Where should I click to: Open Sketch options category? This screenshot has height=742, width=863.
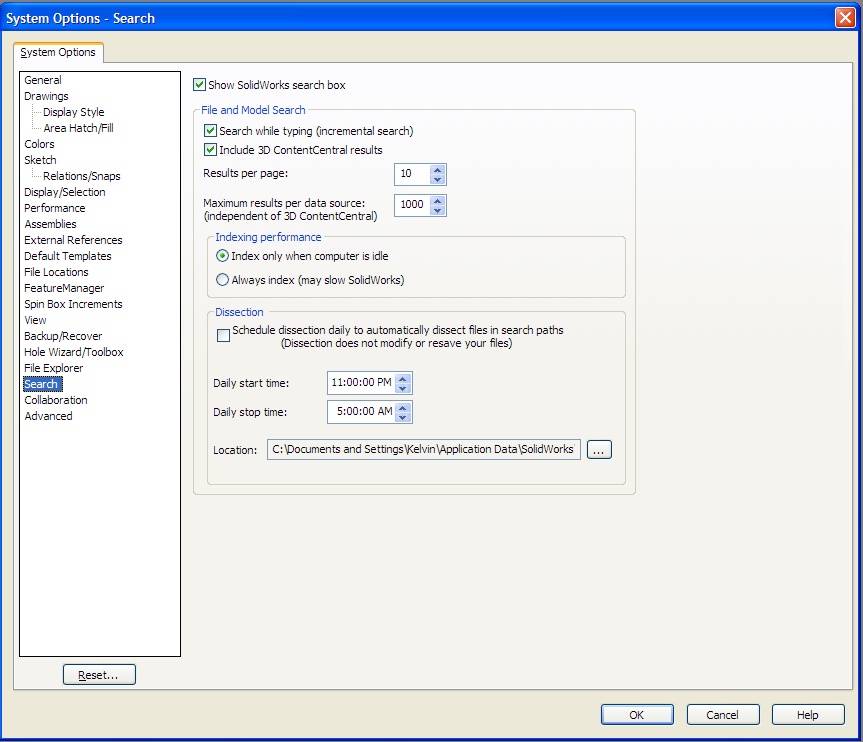pyautogui.click(x=40, y=160)
